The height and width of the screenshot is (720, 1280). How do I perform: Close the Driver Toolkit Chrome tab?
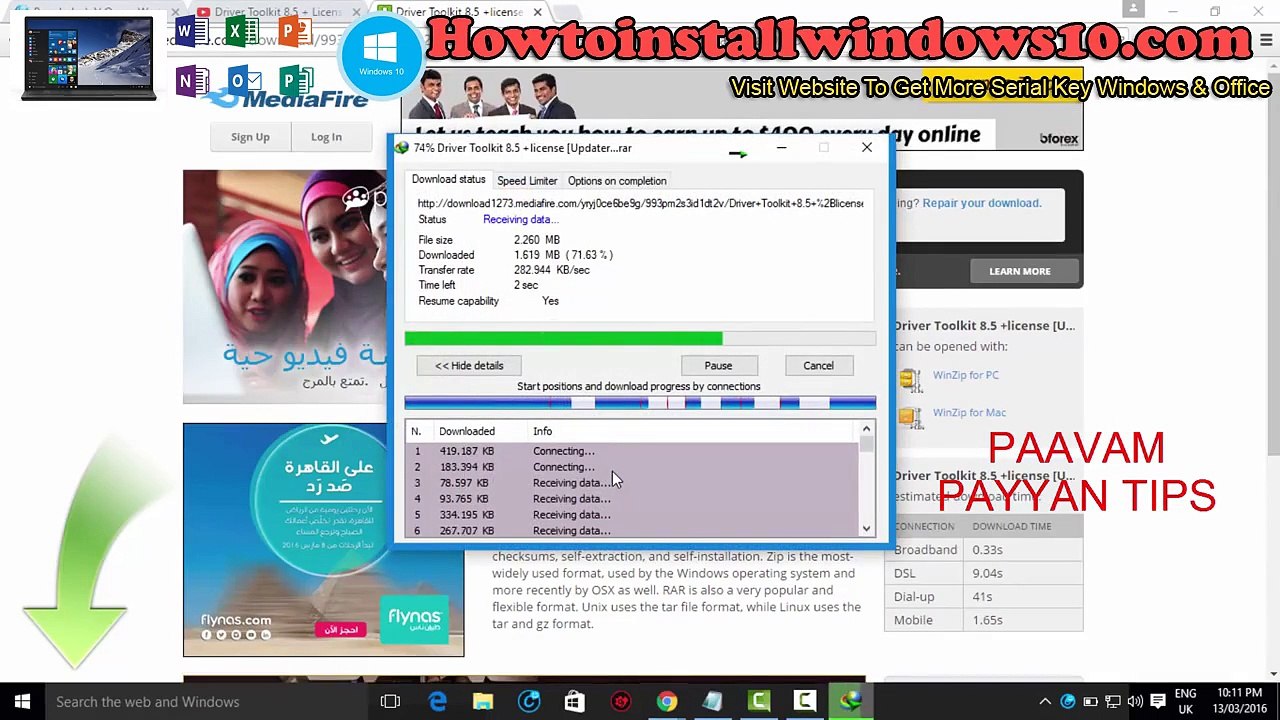537,12
